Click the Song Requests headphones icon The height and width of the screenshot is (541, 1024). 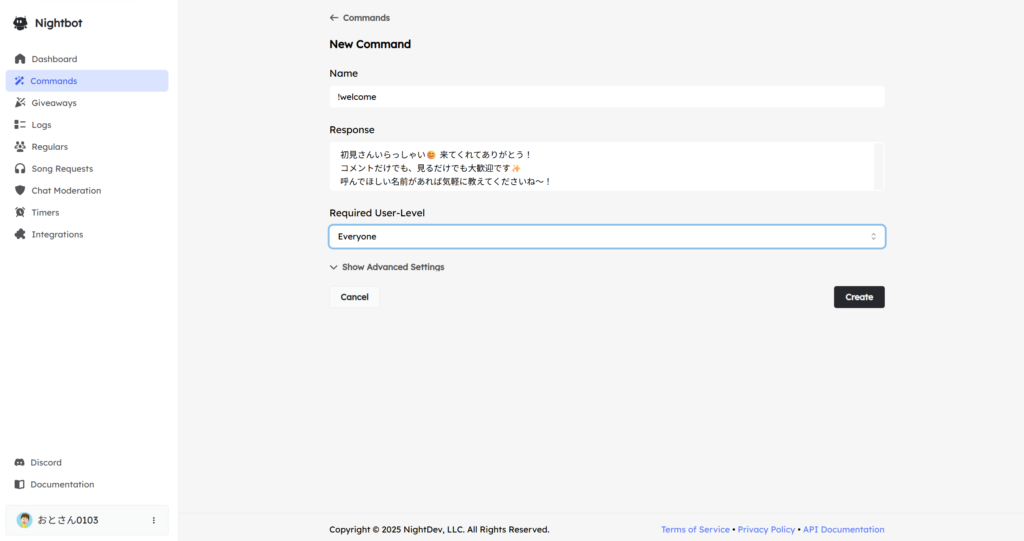(x=20, y=169)
